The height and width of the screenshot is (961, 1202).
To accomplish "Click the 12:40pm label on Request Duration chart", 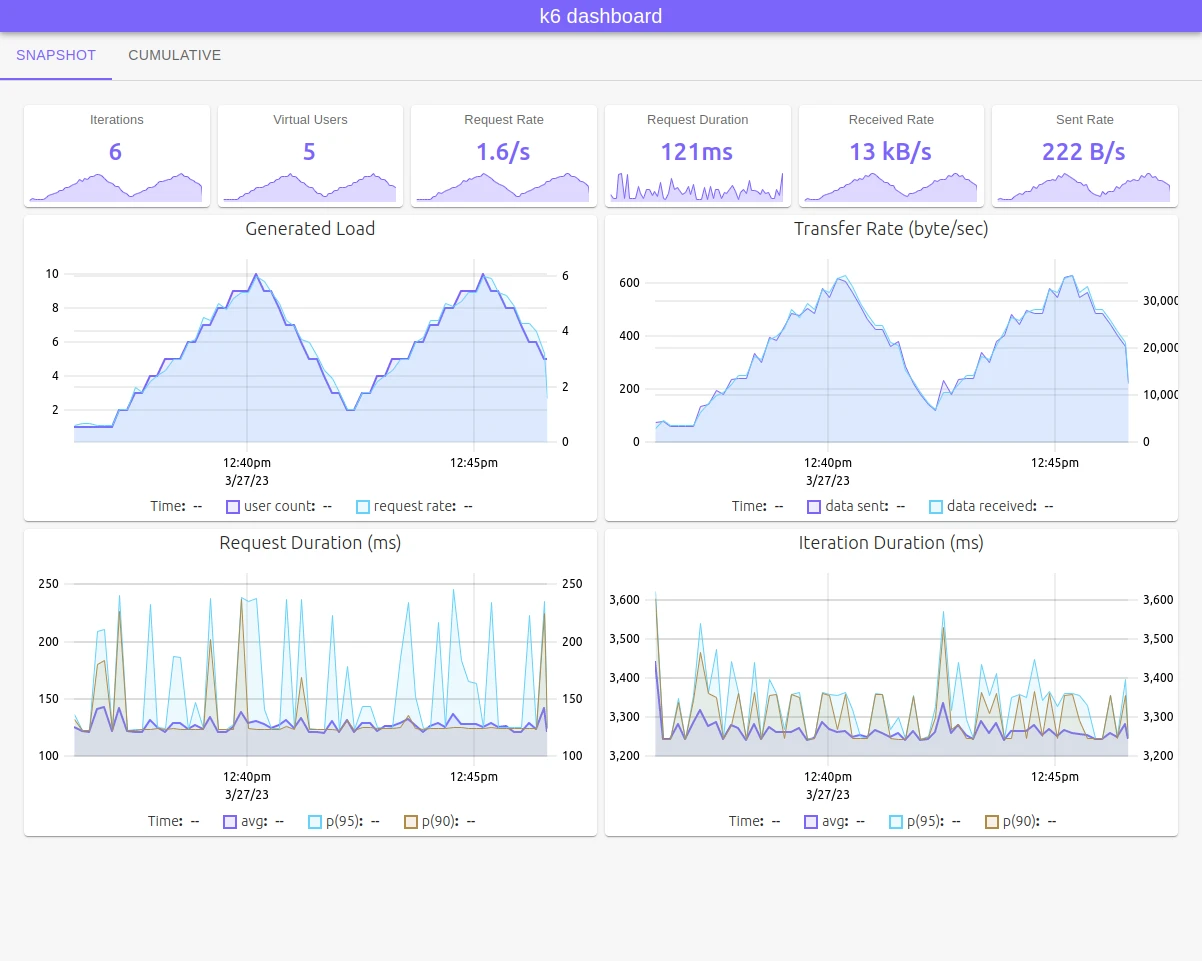I will [247, 777].
